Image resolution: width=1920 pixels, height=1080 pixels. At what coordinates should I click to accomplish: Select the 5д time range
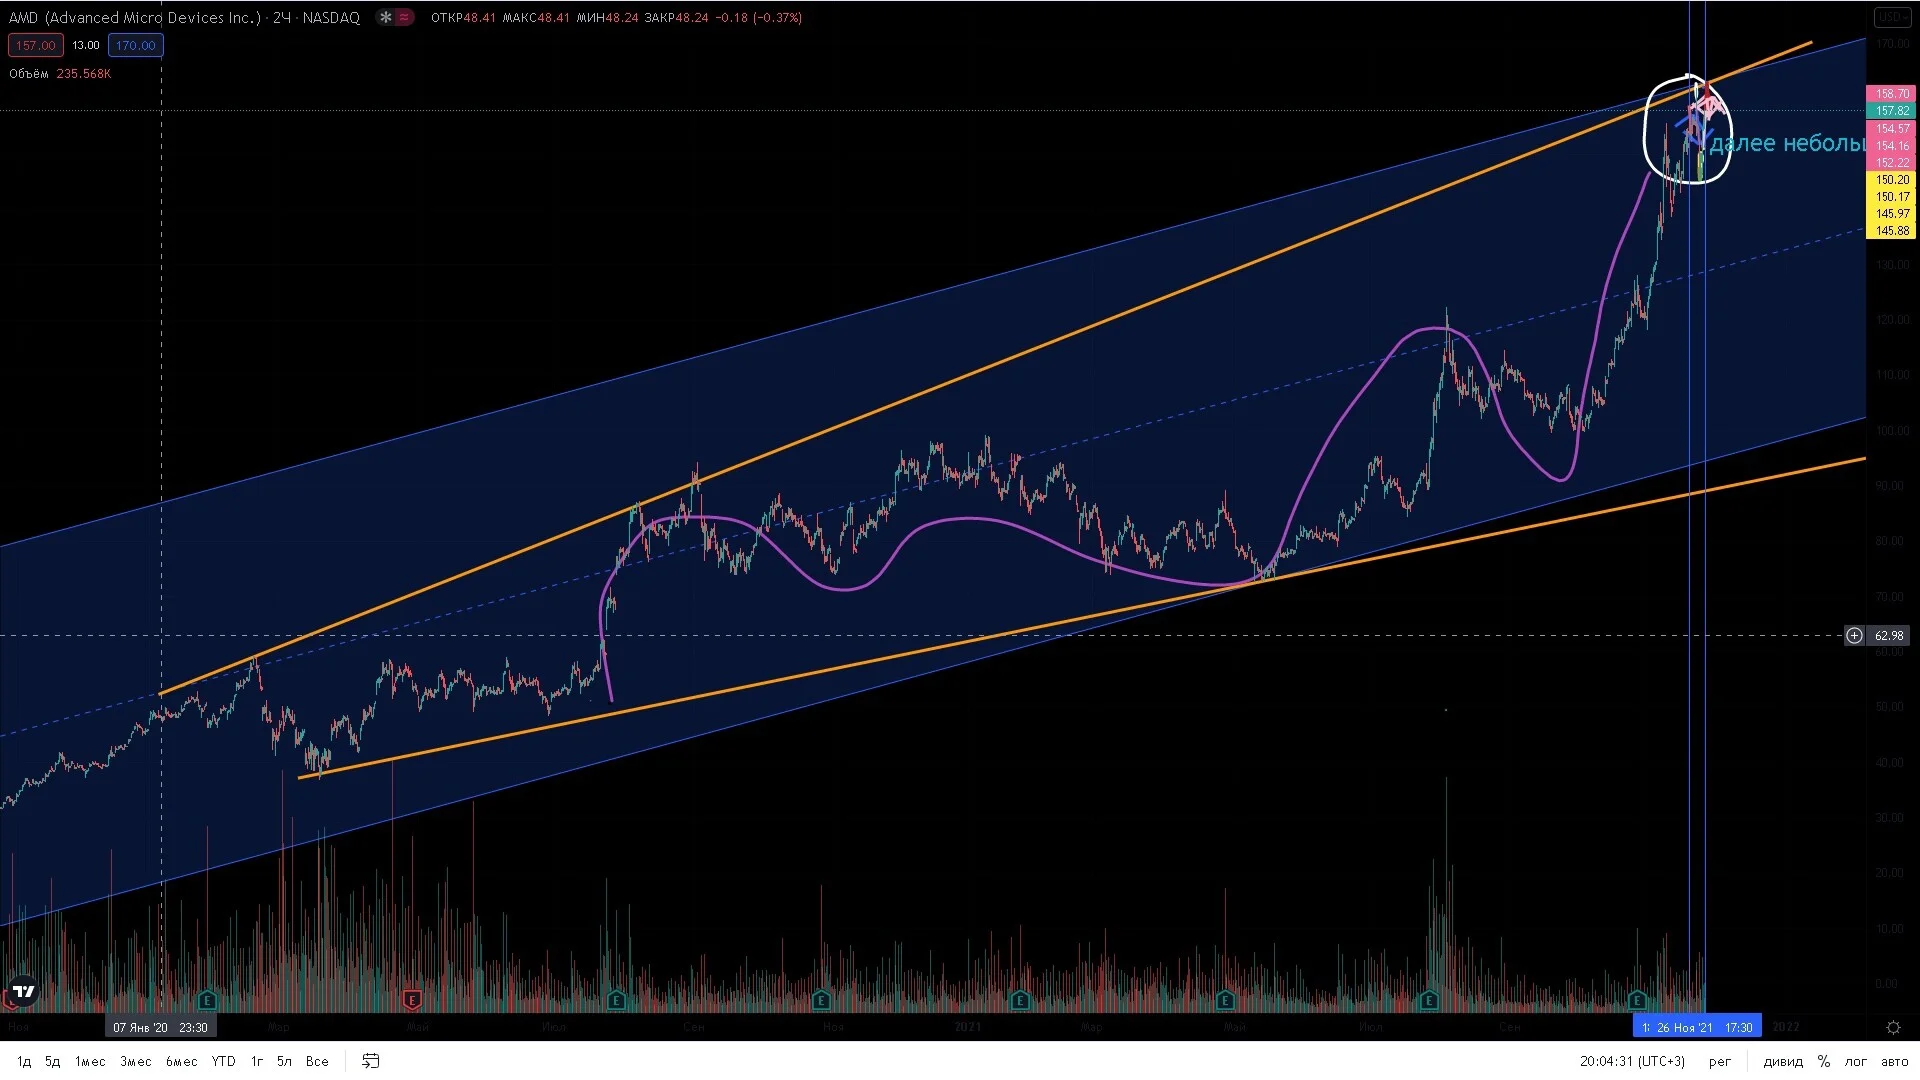53,1061
